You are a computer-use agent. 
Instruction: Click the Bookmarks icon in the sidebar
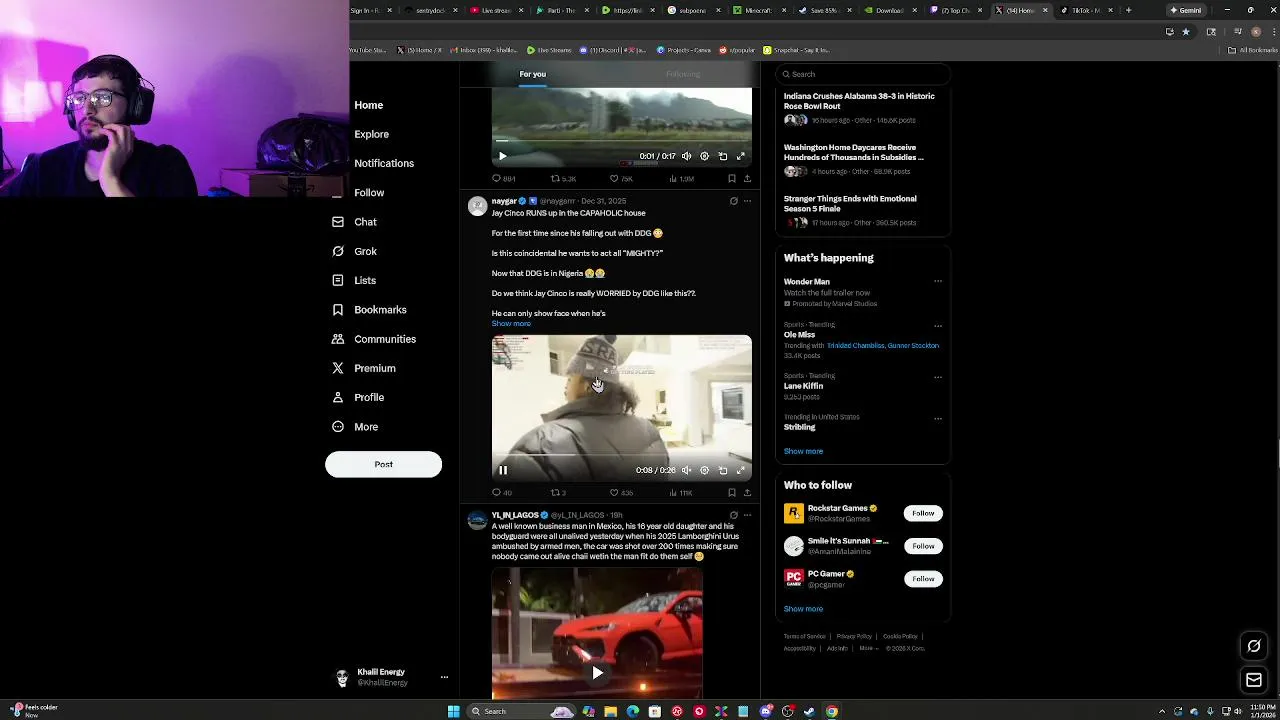[338, 310]
